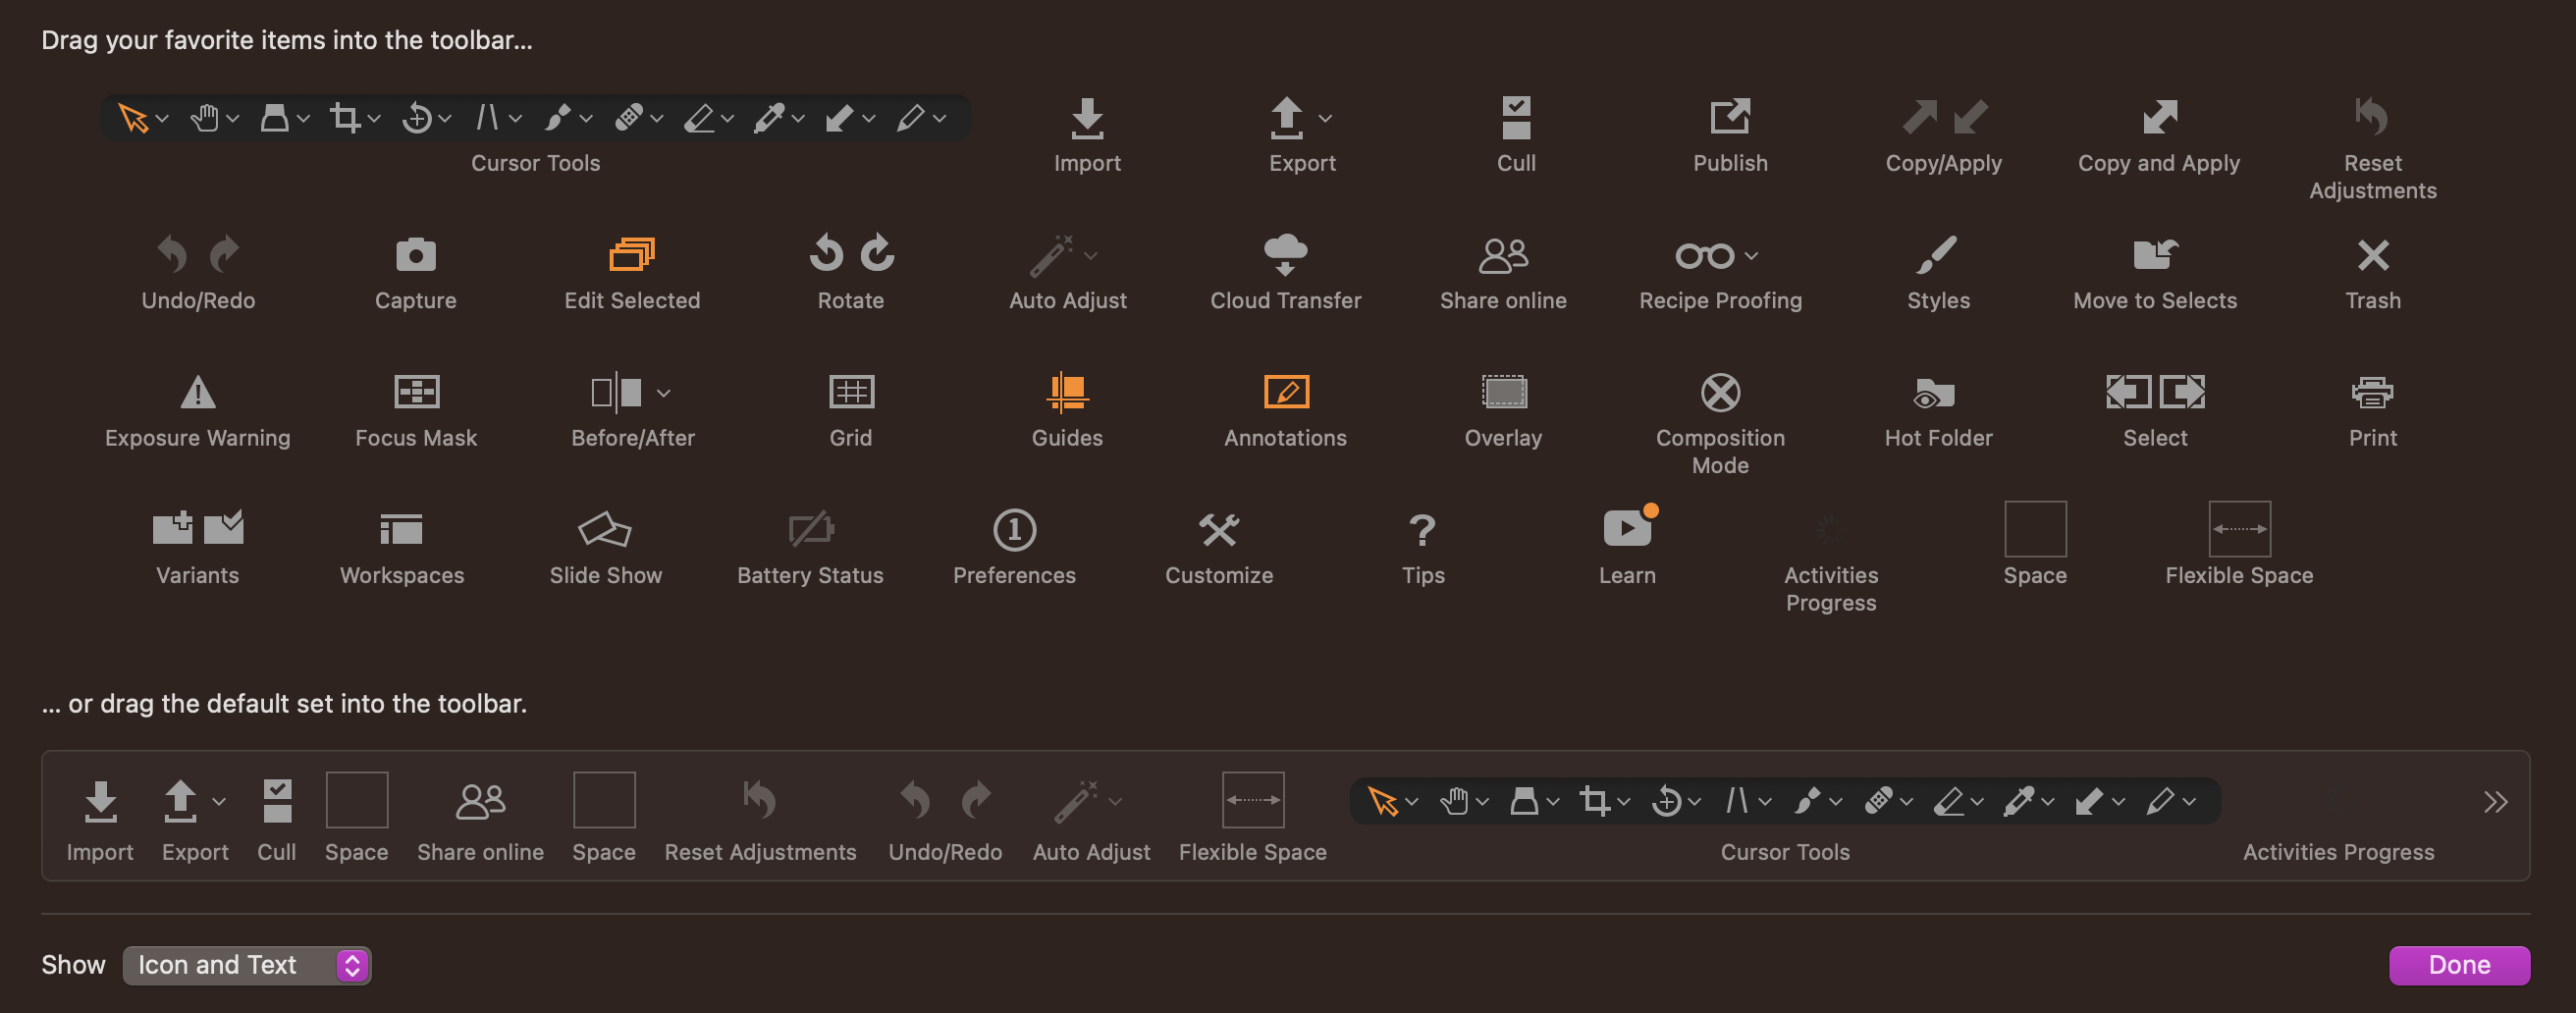Select the Customize tools icon
Viewport: 2576px width, 1013px height.
pyautogui.click(x=1219, y=529)
